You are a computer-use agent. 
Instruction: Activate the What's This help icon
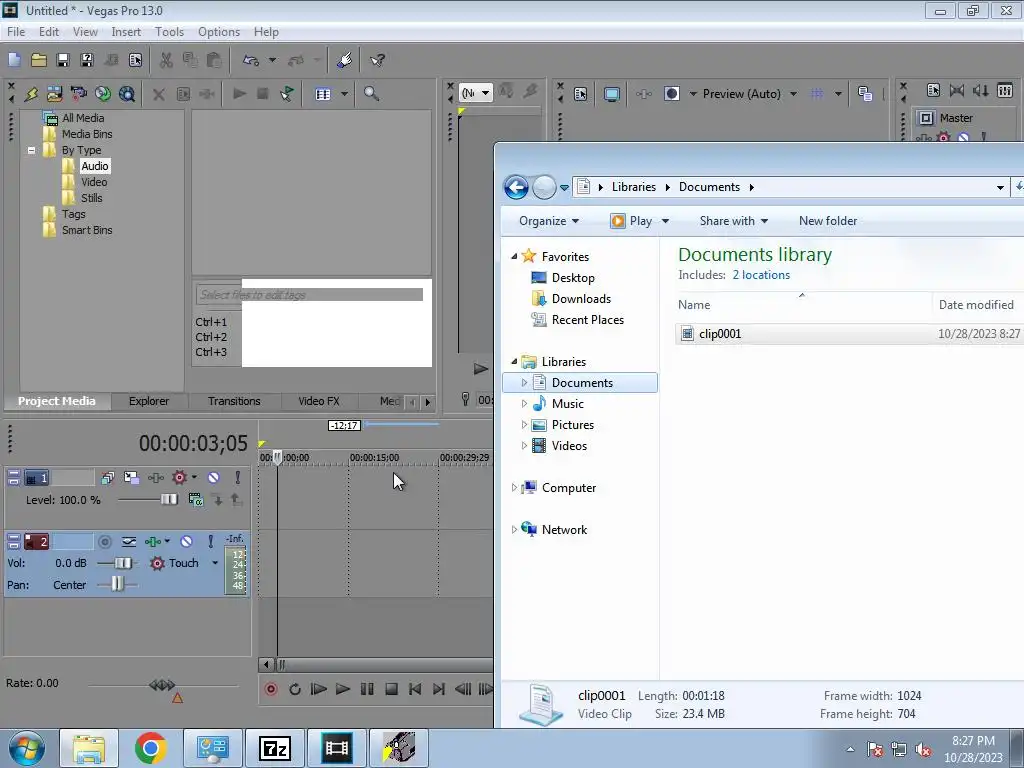click(377, 60)
